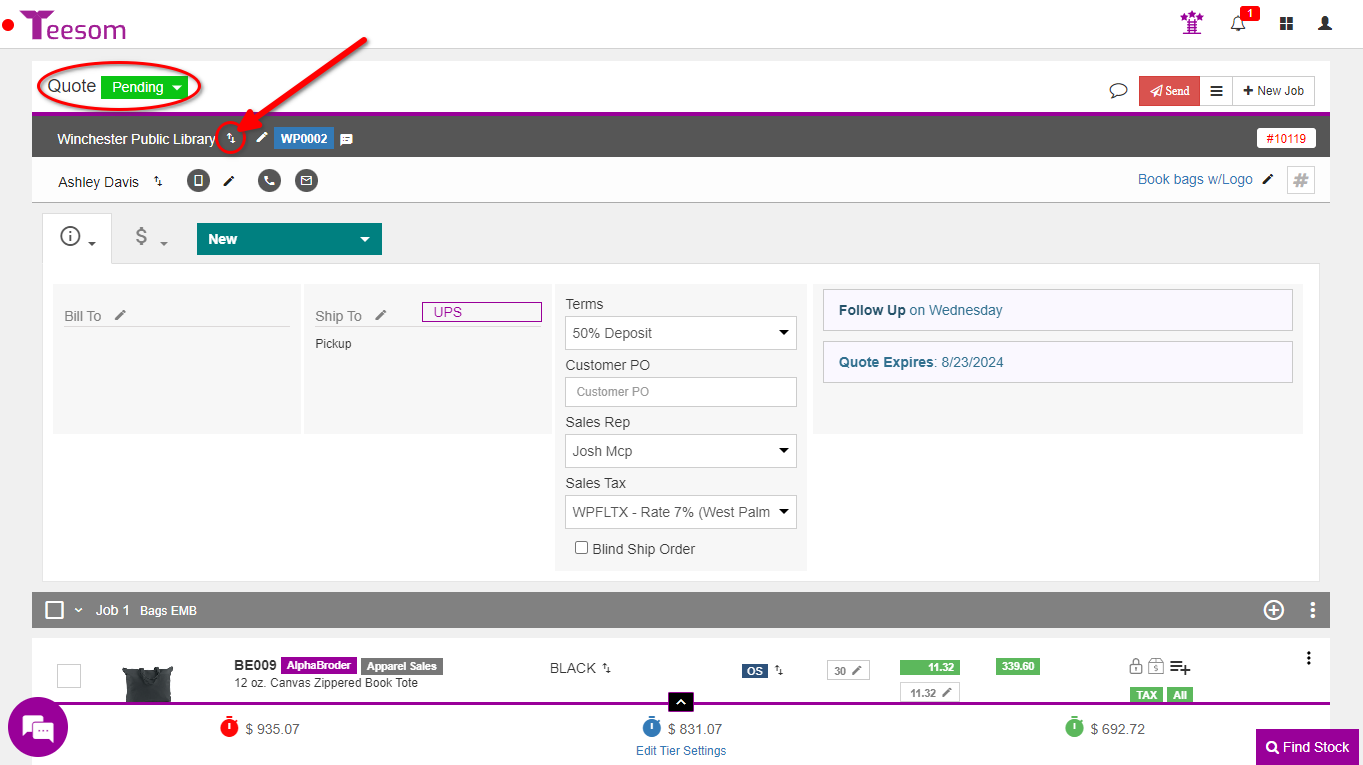The width and height of the screenshot is (1363, 765).
Task: Tick the BE009 line item checkbox
Action: coord(69,676)
